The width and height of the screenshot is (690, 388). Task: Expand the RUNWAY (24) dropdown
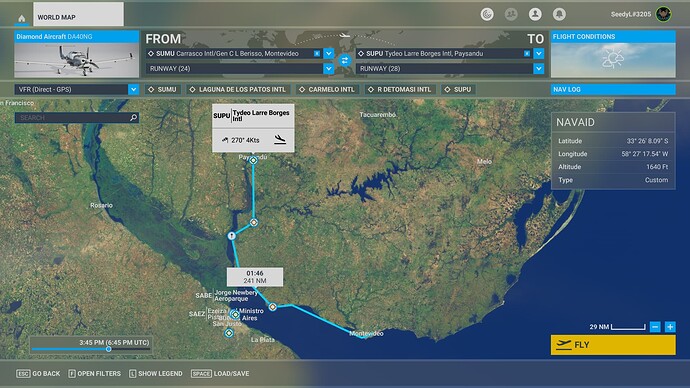(329, 69)
